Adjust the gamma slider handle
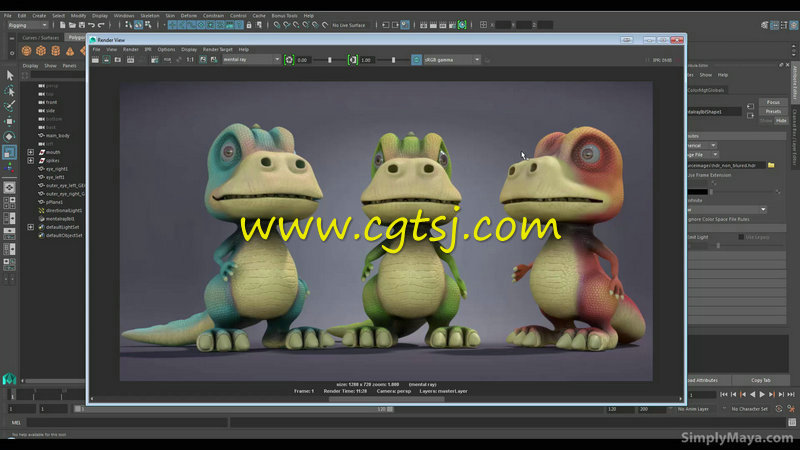The image size is (800, 450). [x=393, y=60]
